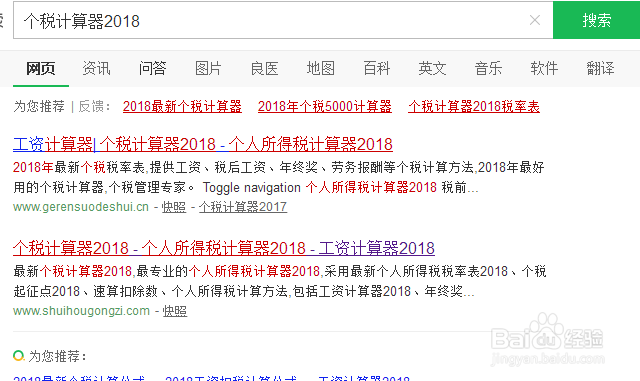Click the second result snippet starting 最新个税计算器2018
The height and width of the screenshot is (381, 640).
point(280,281)
